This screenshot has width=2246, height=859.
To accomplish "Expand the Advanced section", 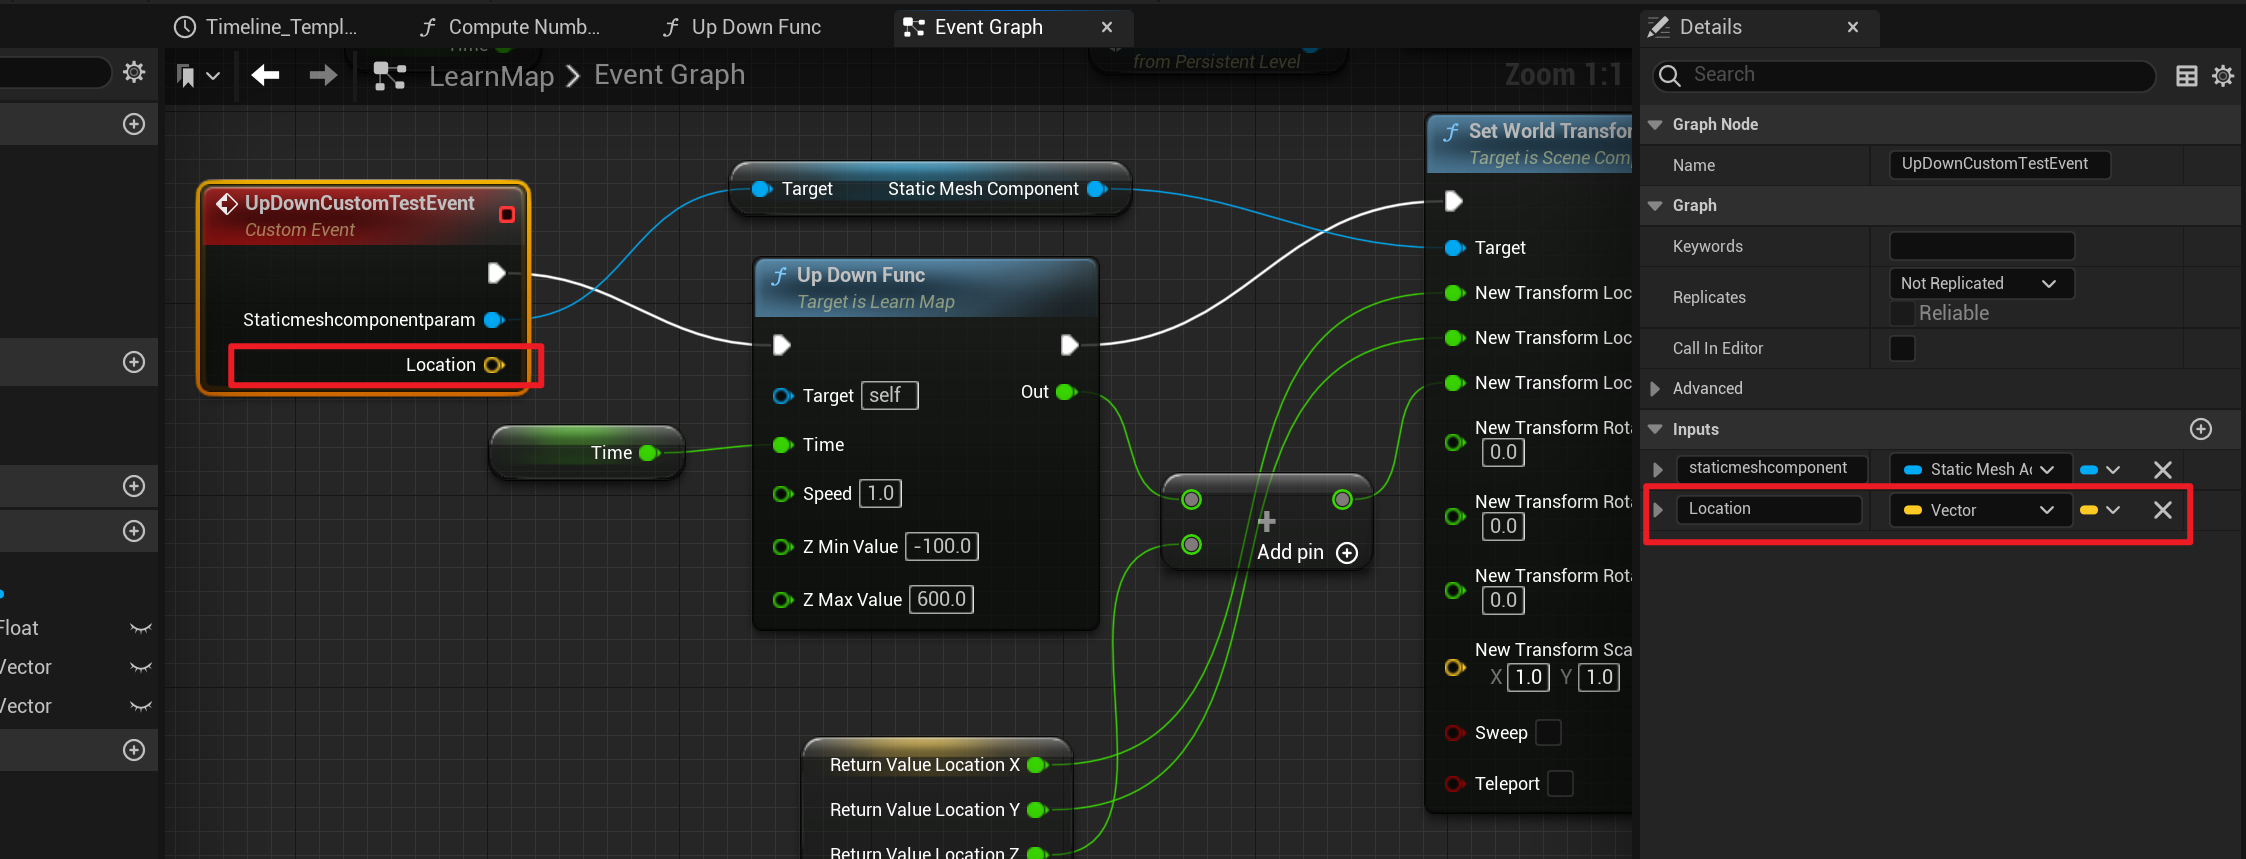I will click(x=1655, y=389).
